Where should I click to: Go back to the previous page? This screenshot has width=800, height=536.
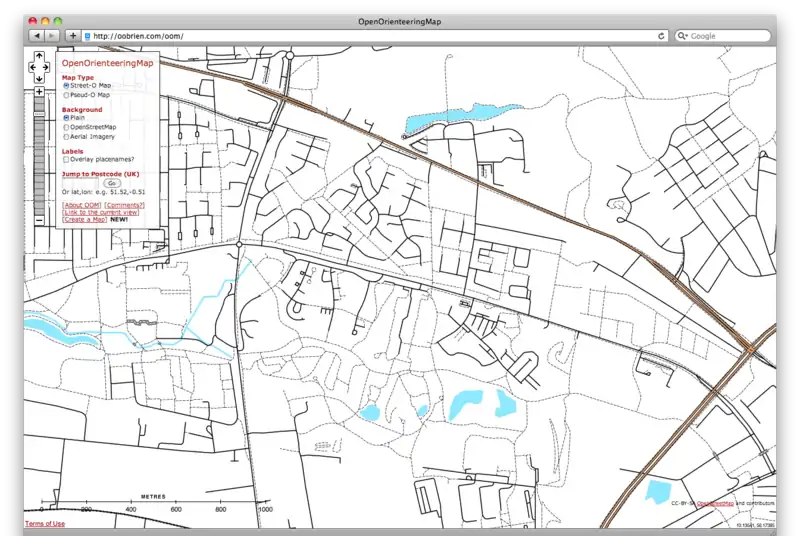coord(36,35)
